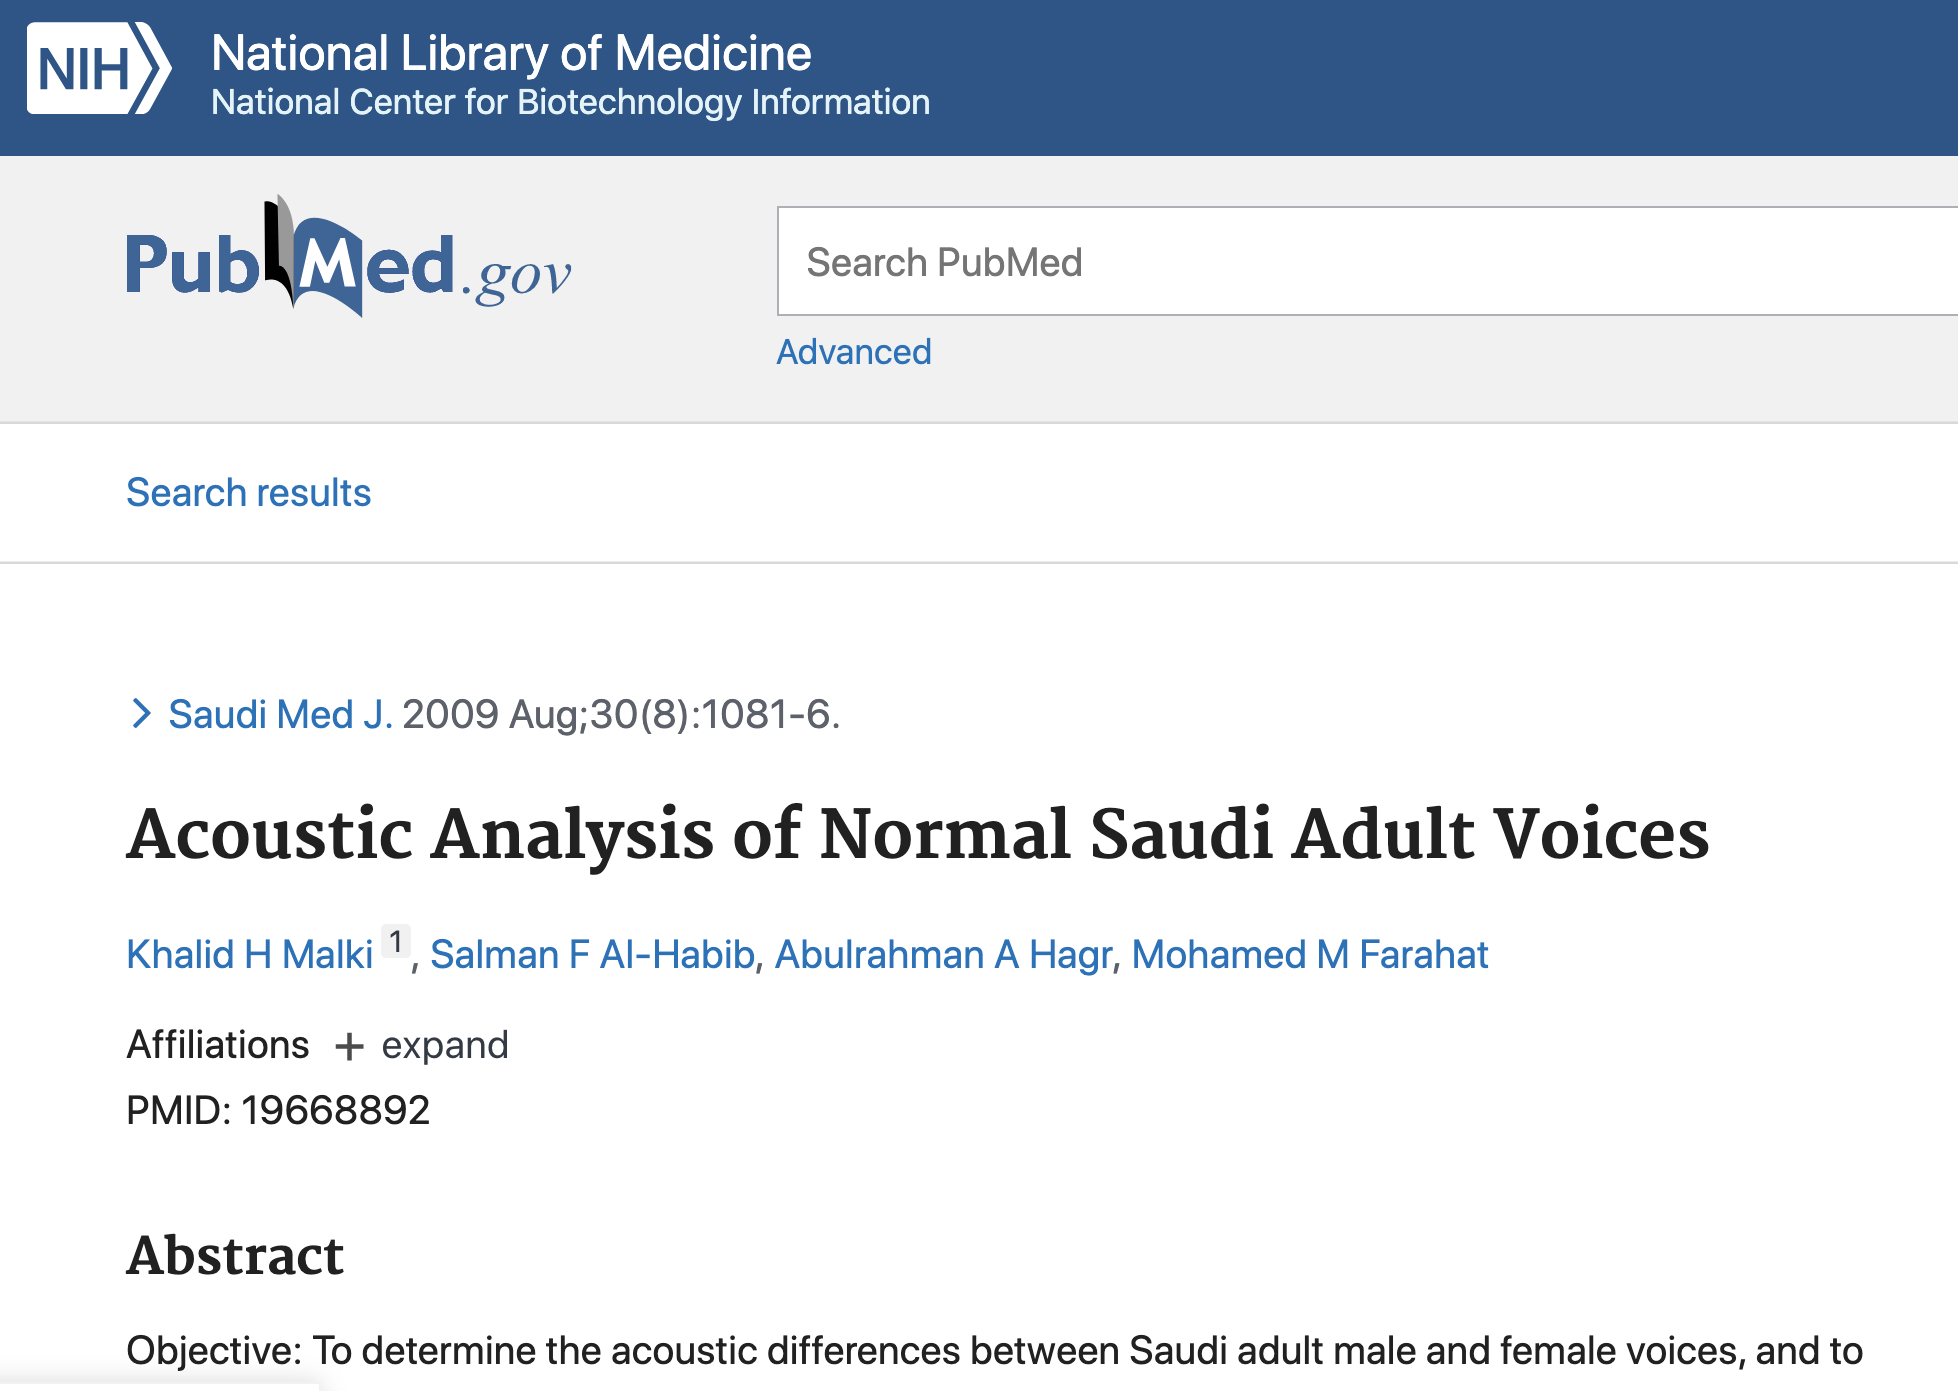Open author Khalid H Malki
This screenshot has height=1391, width=1958.
(x=250, y=955)
